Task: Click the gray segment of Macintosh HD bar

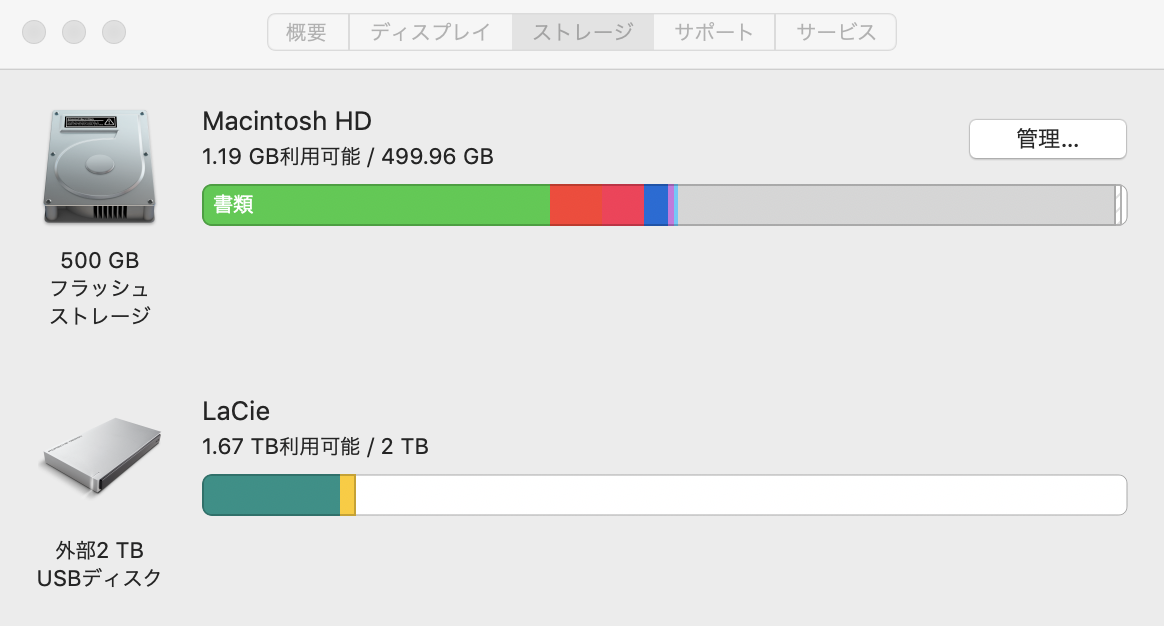Action: [x=895, y=205]
